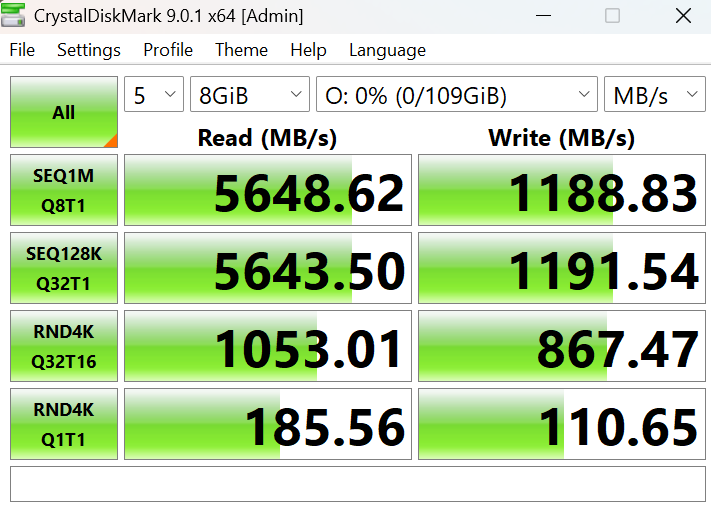Click the RND4K Q32T16 write result 867.47

[x=562, y=346]
